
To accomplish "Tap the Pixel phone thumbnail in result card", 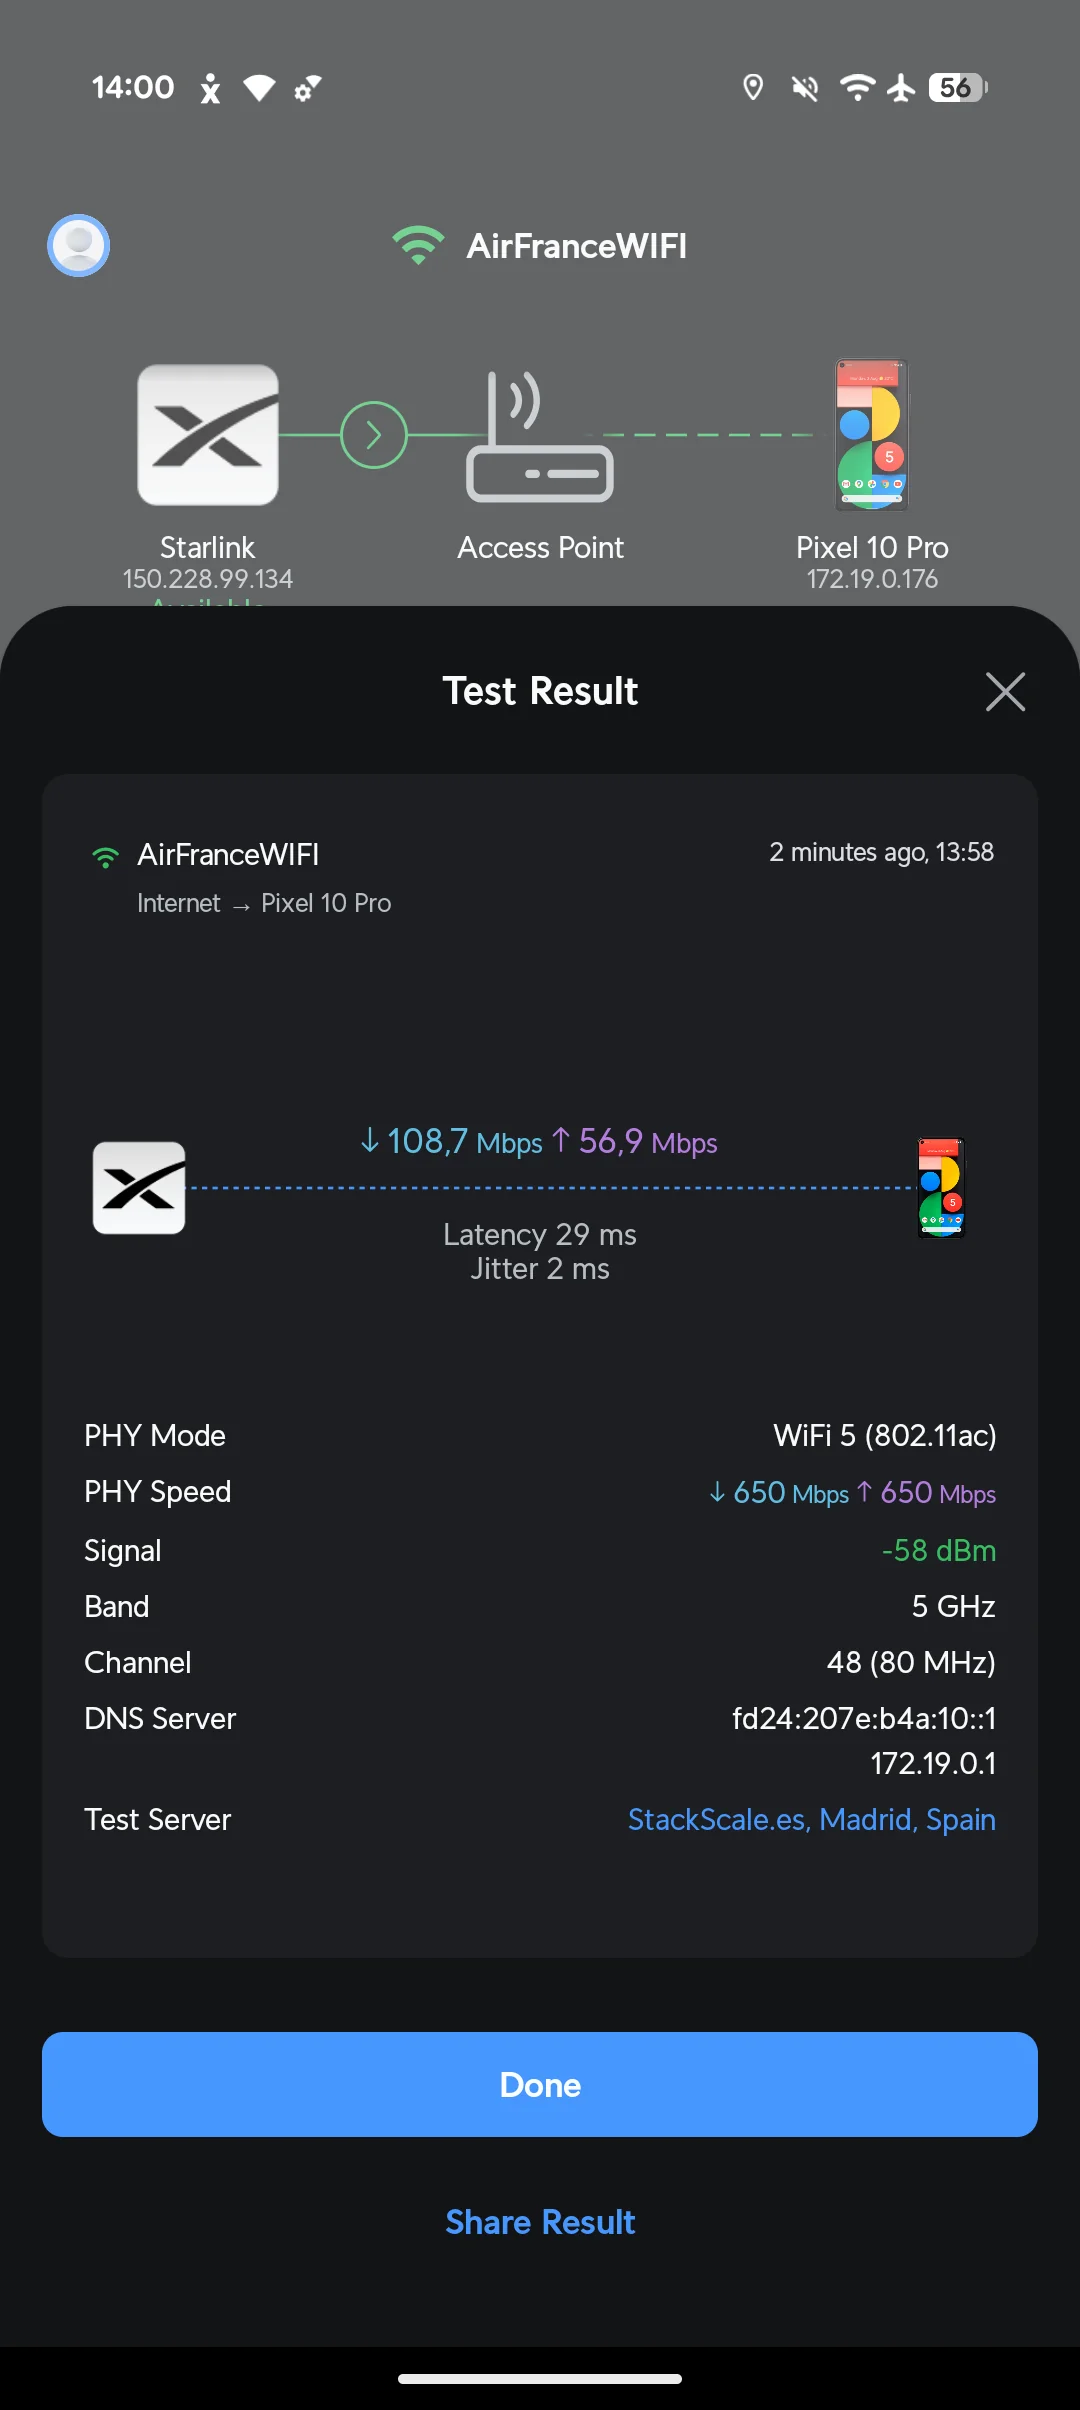I will [941, 1188].
